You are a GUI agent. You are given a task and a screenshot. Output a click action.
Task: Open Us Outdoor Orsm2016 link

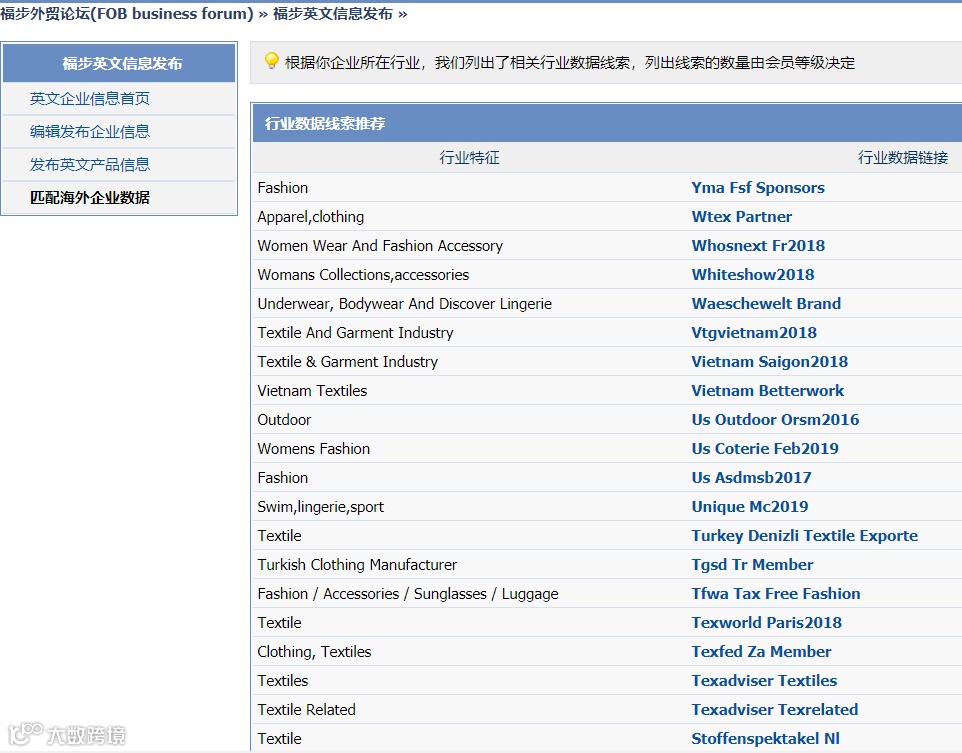(775, 419)
